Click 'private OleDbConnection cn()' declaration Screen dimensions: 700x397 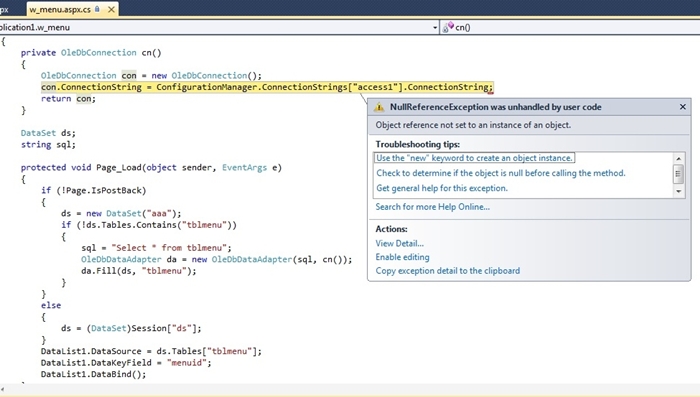(91, 53)
